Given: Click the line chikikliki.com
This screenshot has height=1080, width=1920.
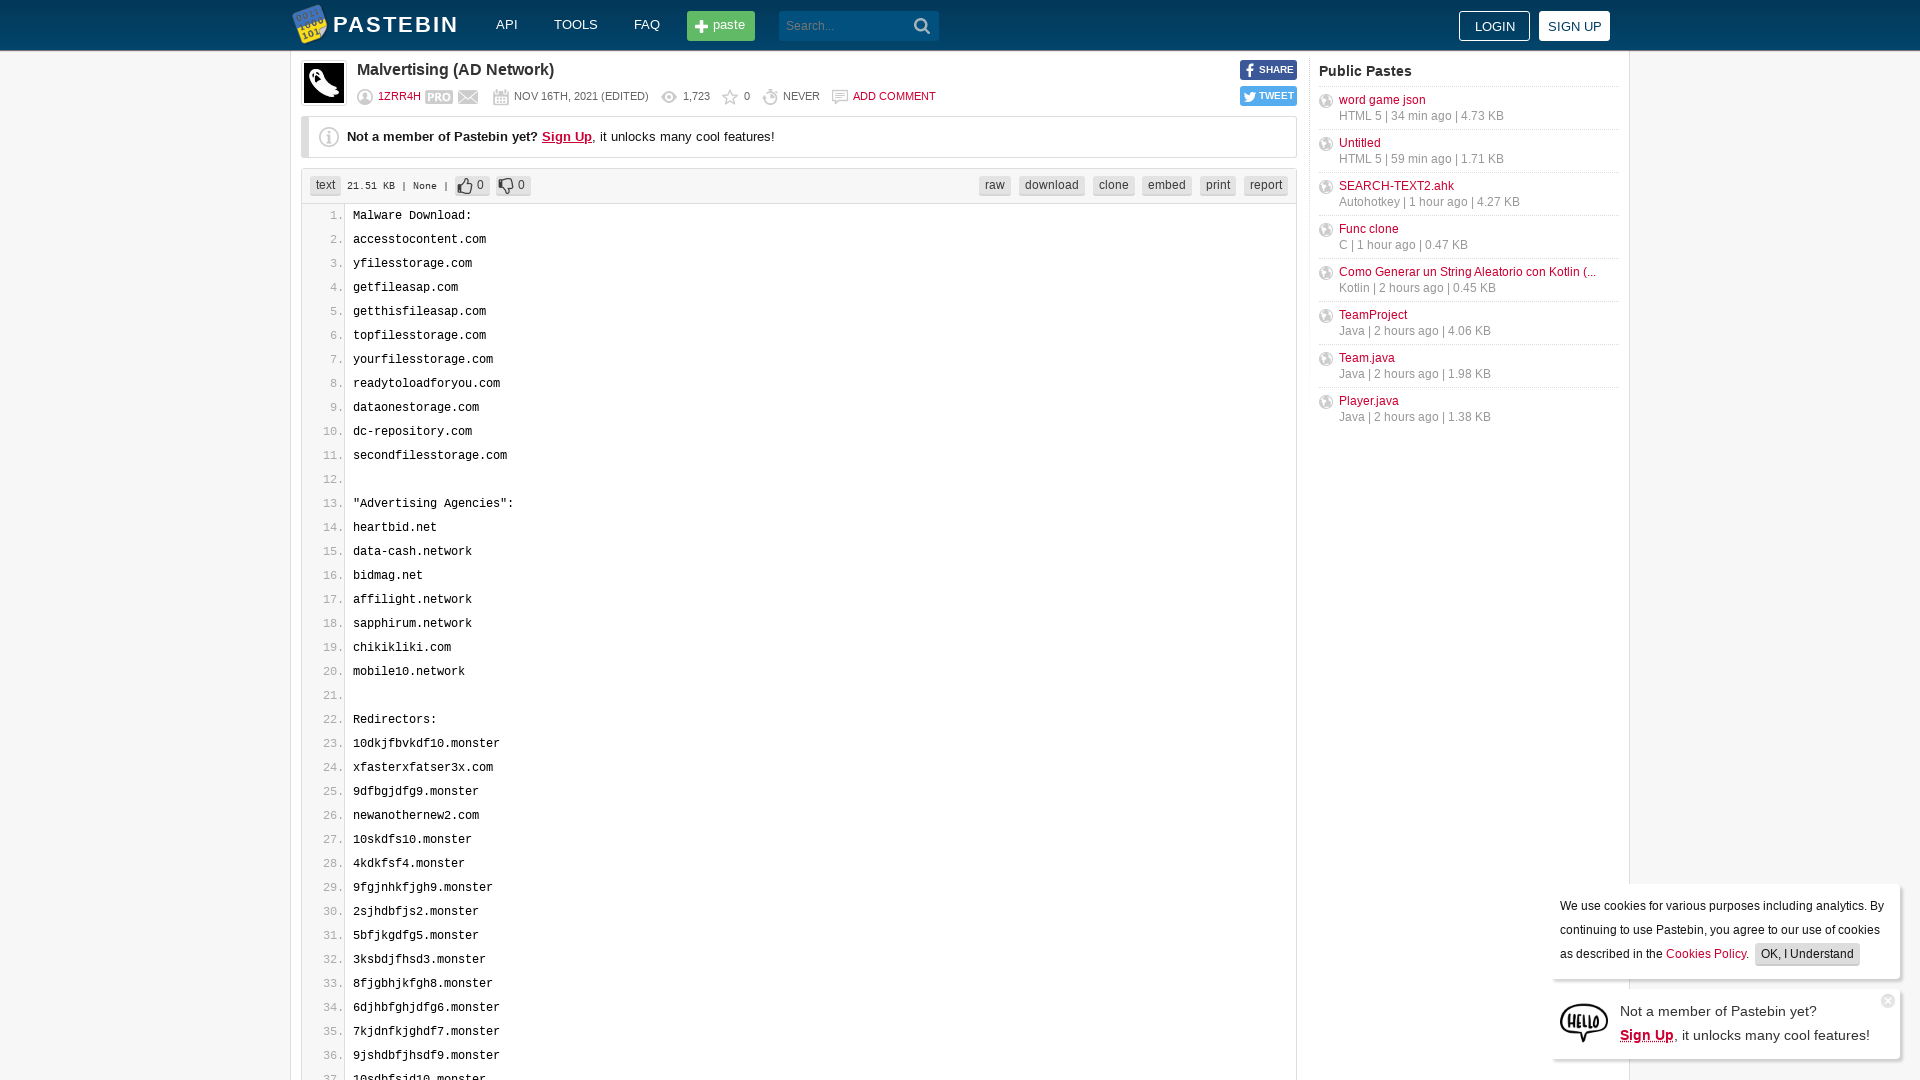Looking at the screenshot, I should click(402, 648).
